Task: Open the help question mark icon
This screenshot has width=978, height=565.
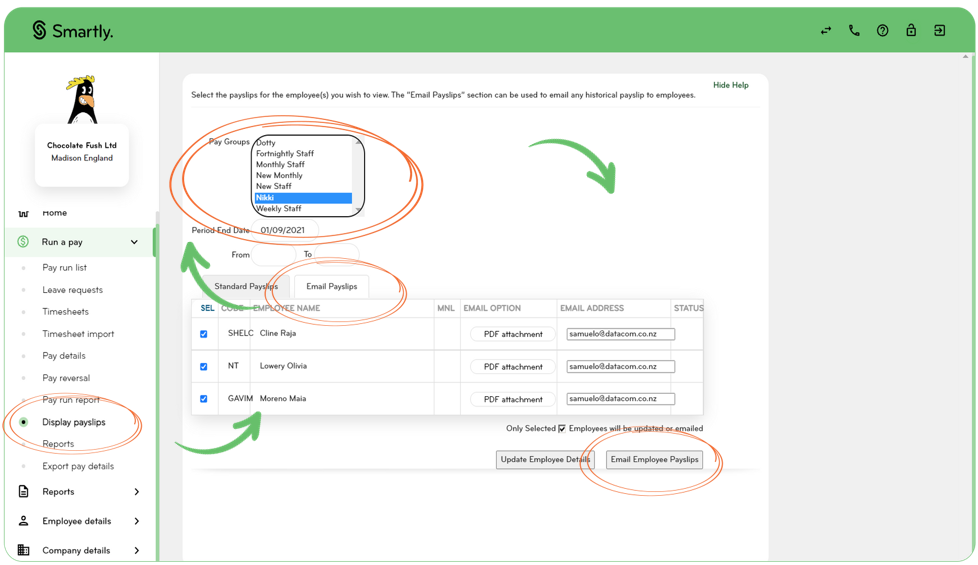Action: click(x=883, y=31)
